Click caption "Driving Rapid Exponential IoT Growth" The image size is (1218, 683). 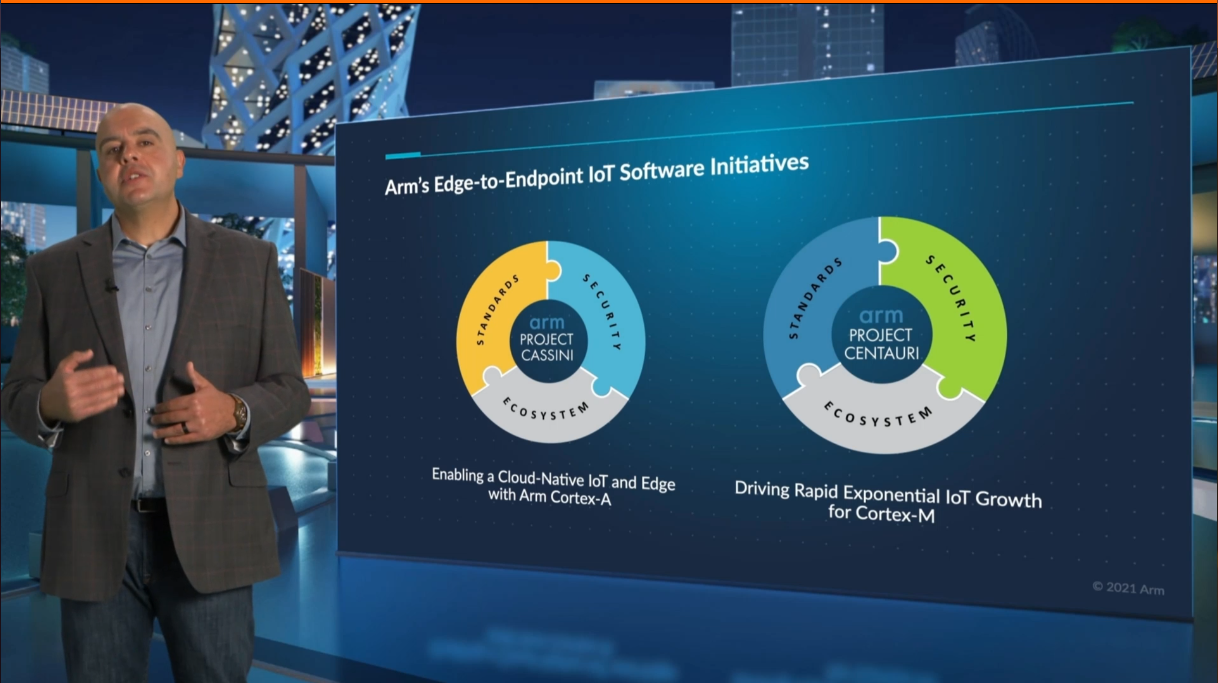(x=888, y=493)
